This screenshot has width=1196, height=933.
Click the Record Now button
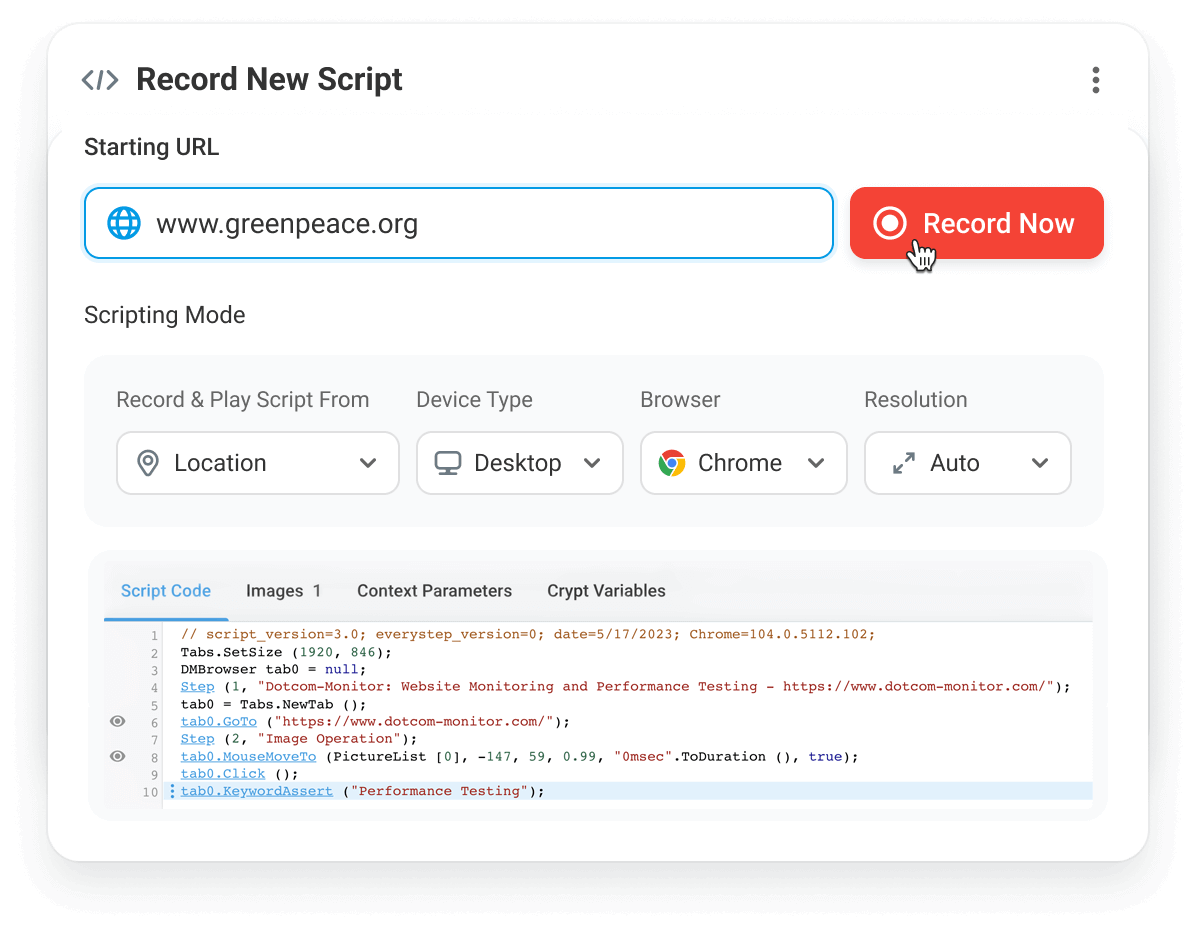(976, 223)
